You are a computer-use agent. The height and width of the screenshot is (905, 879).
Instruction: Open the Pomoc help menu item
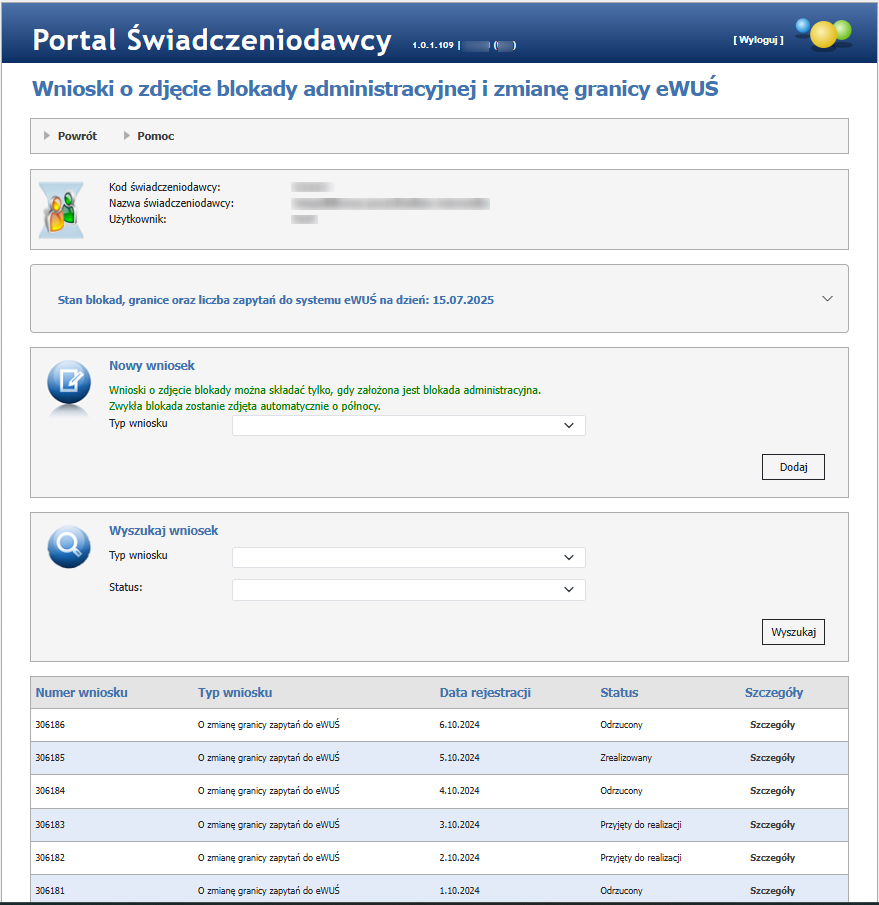(156, 136)
